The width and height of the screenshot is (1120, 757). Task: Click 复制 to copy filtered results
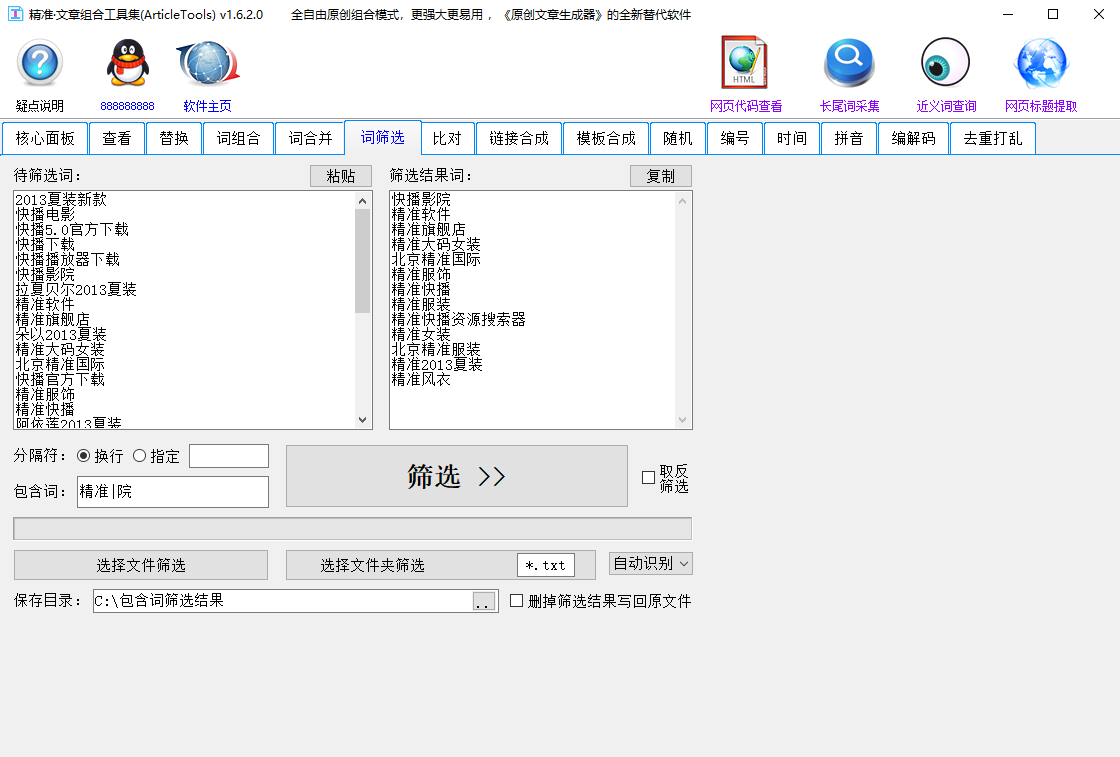coord(660,175)
